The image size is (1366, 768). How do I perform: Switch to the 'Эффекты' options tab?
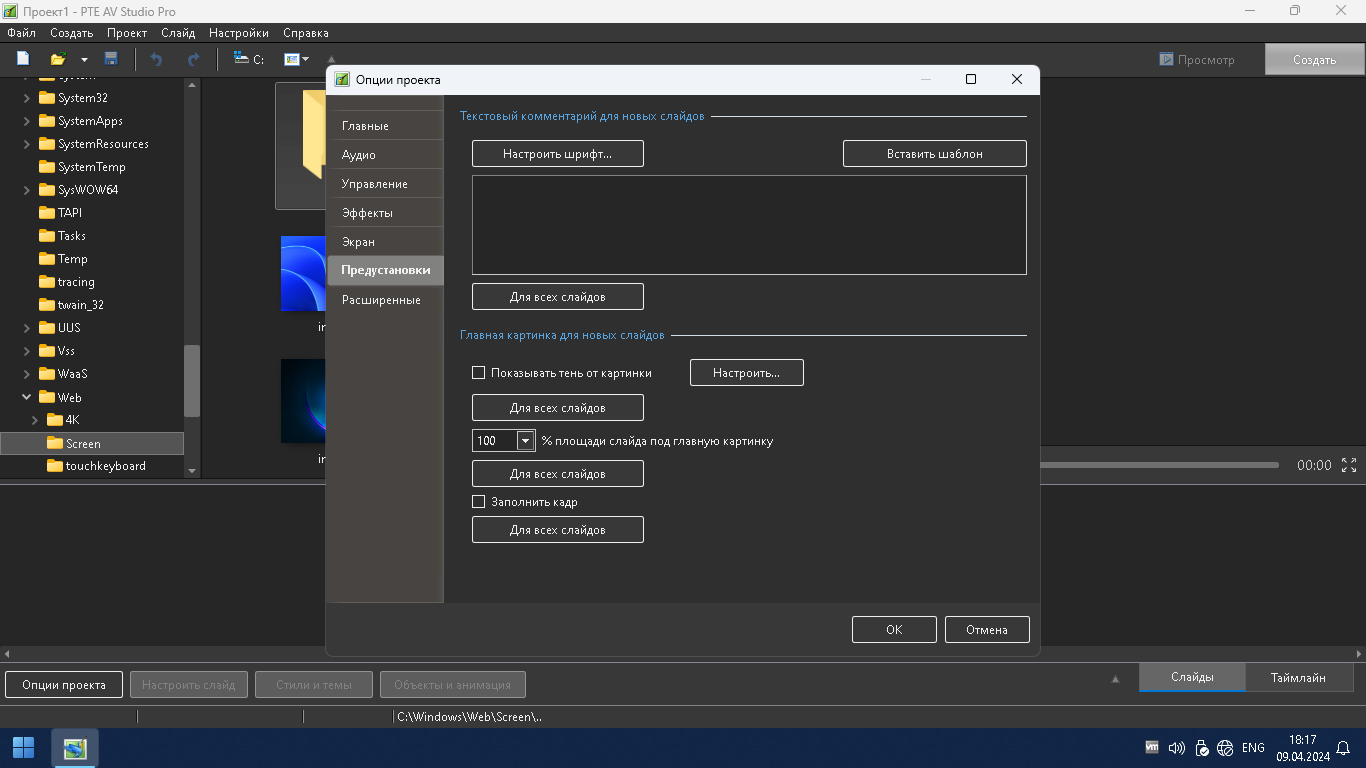pos(367,213)
